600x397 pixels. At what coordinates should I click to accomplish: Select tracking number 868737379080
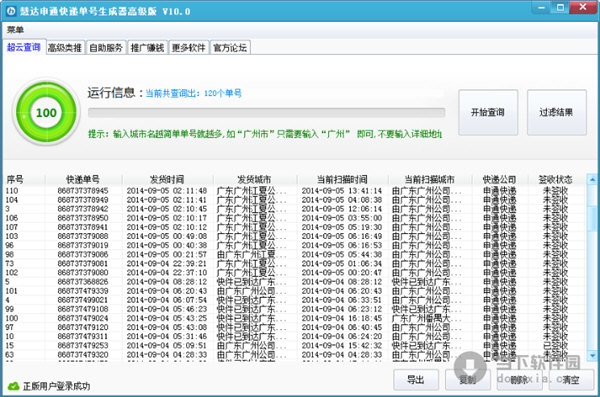tap(83, 273)
